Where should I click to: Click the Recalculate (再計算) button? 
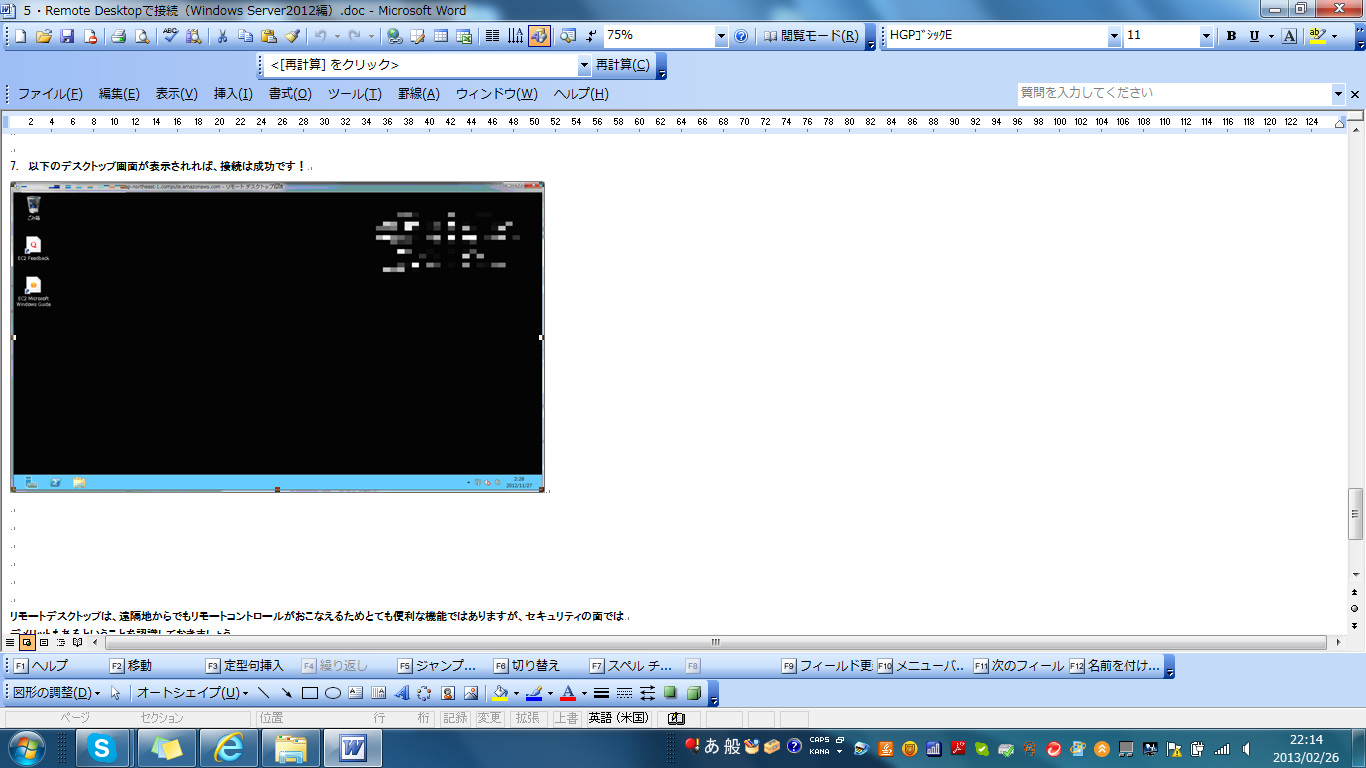[x=623, y=65]
